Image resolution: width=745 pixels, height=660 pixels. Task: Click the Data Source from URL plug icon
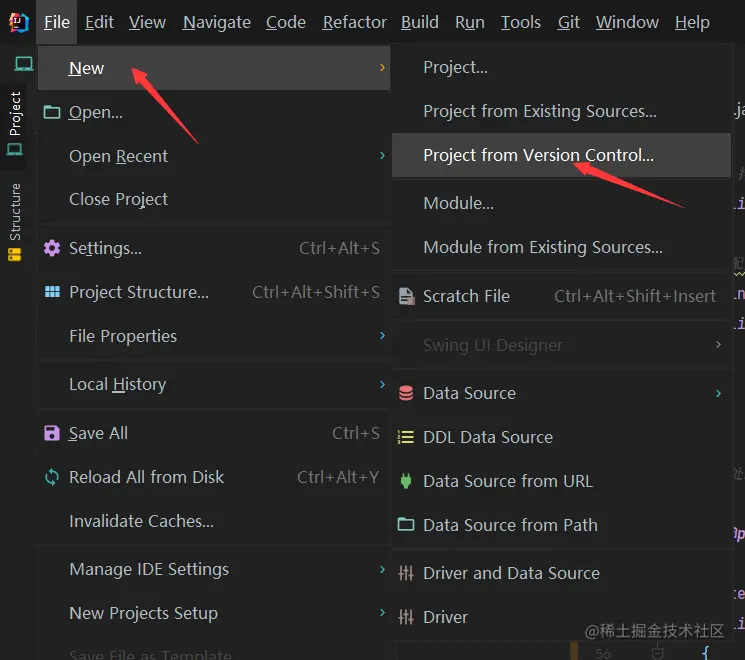406,481
